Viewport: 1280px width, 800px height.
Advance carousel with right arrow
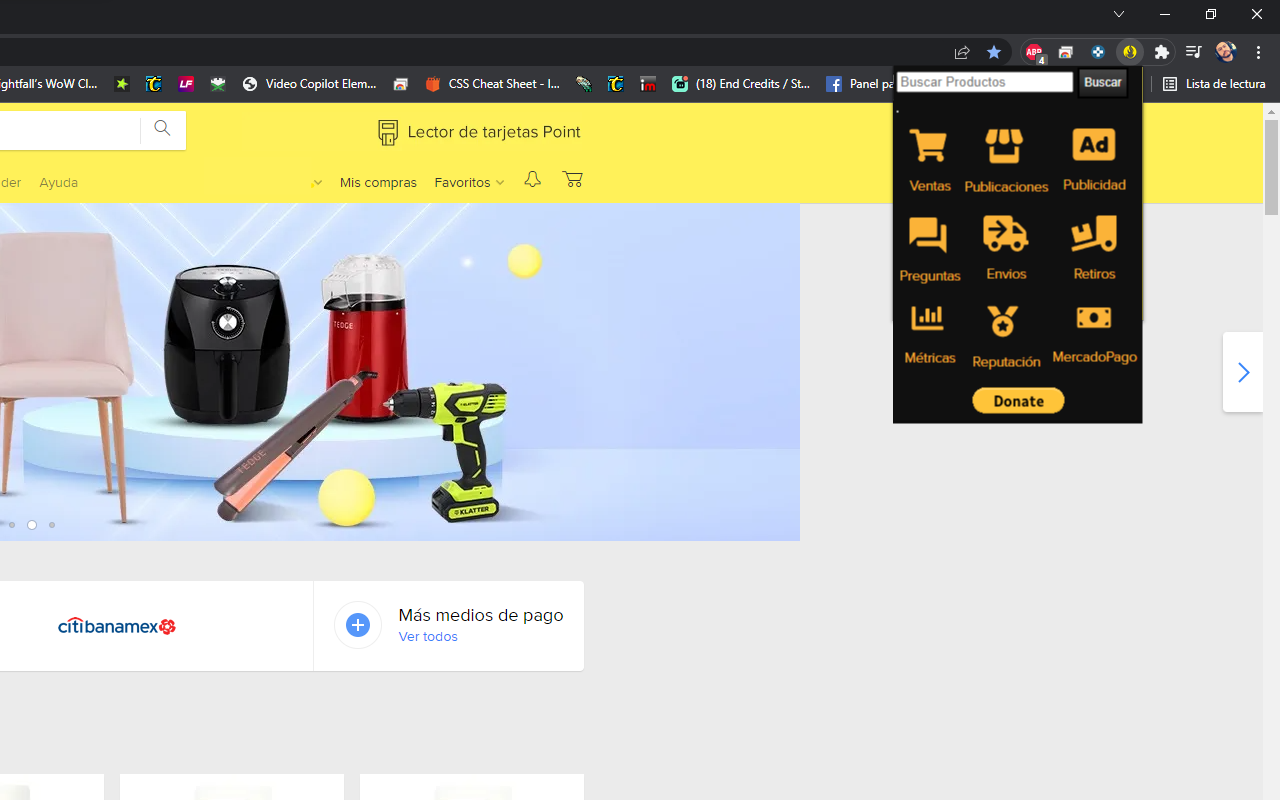point(1243,372)
